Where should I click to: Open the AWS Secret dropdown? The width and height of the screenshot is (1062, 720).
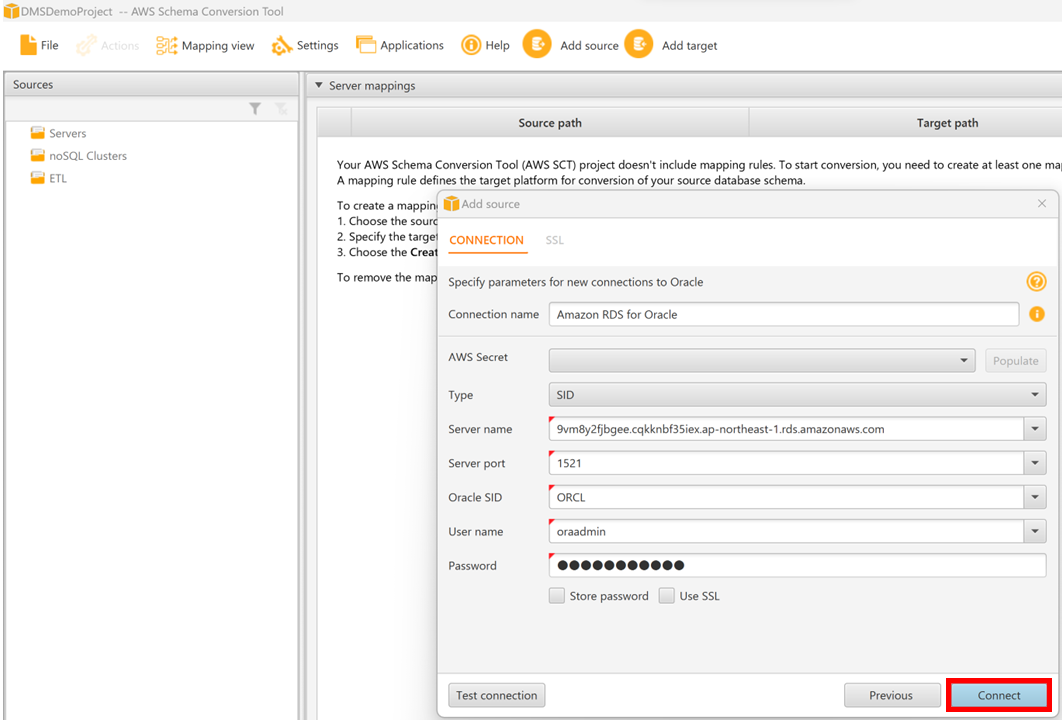click(762, 360)
